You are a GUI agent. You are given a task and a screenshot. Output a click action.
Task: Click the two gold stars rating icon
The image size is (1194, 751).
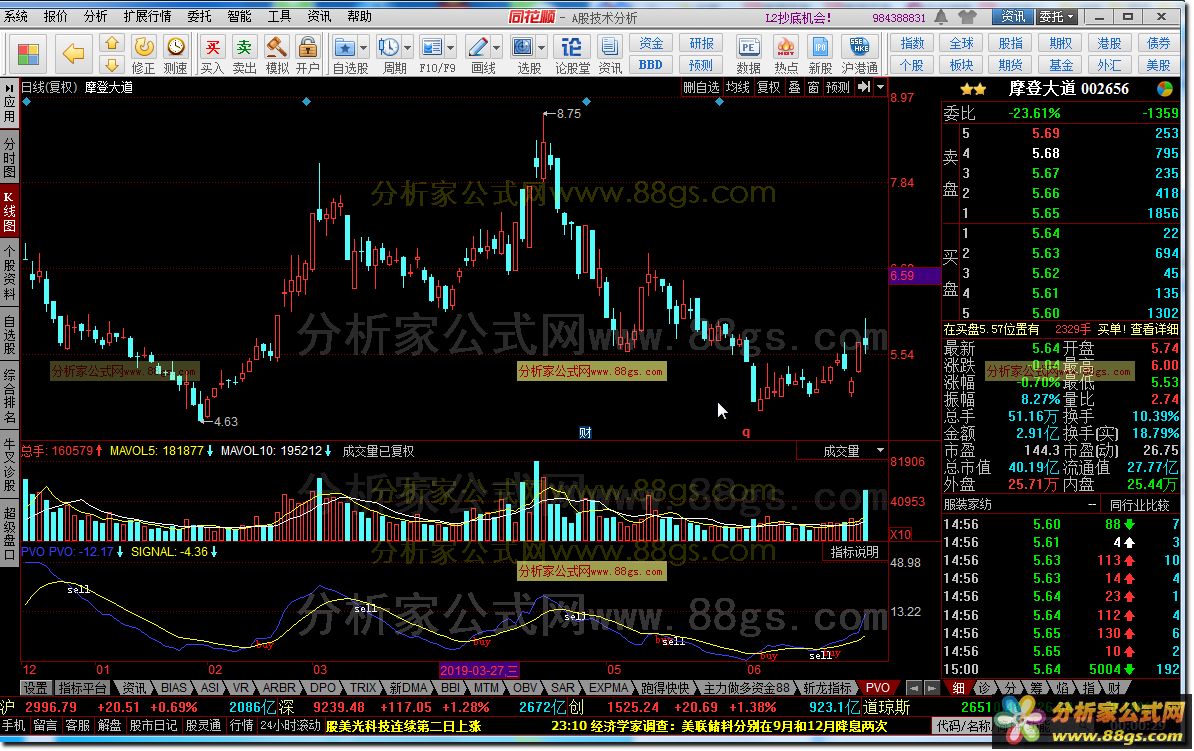point(973,89)
